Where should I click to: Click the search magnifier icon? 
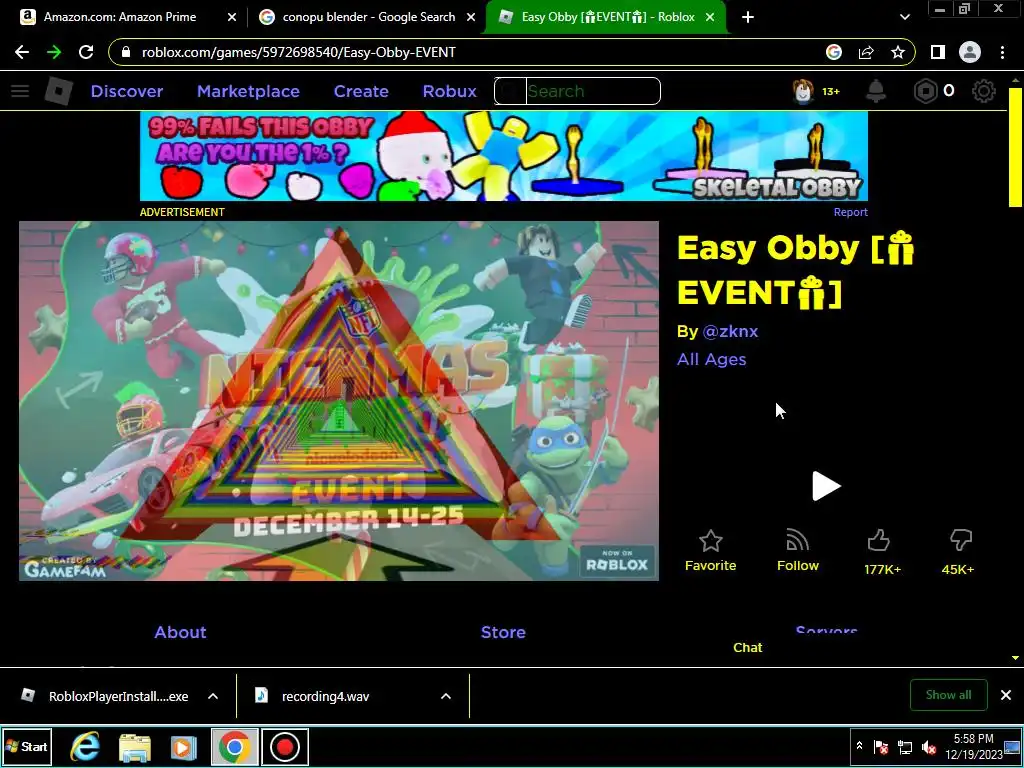click(x=510, y=91)
